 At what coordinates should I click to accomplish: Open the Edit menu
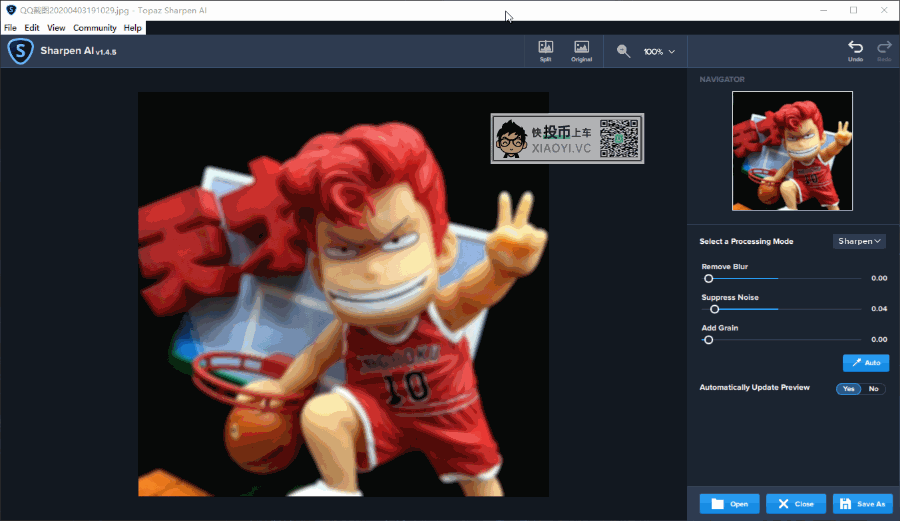32,28
